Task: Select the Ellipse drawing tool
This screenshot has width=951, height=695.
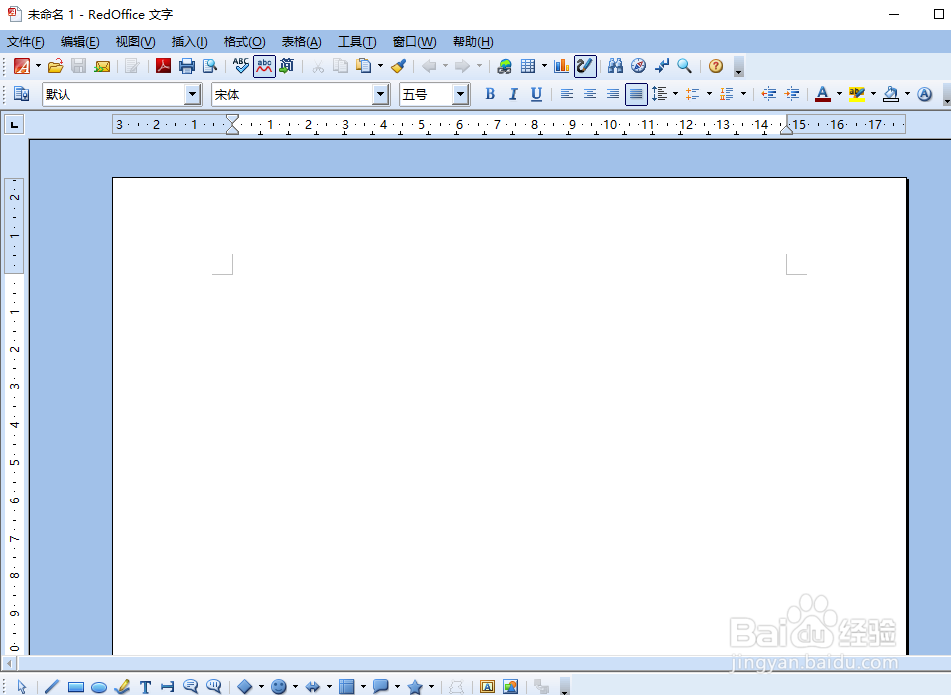Action: coord(99,687)
